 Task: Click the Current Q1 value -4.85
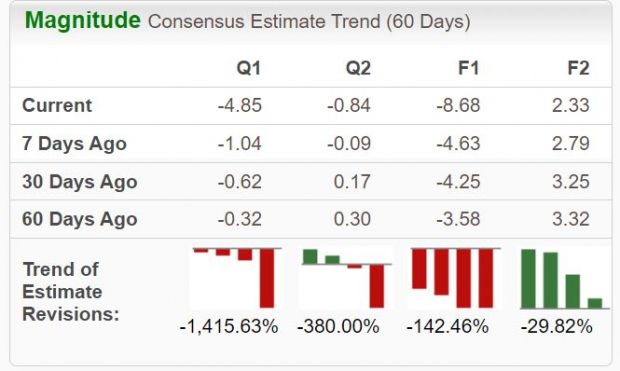pos(240,106)
